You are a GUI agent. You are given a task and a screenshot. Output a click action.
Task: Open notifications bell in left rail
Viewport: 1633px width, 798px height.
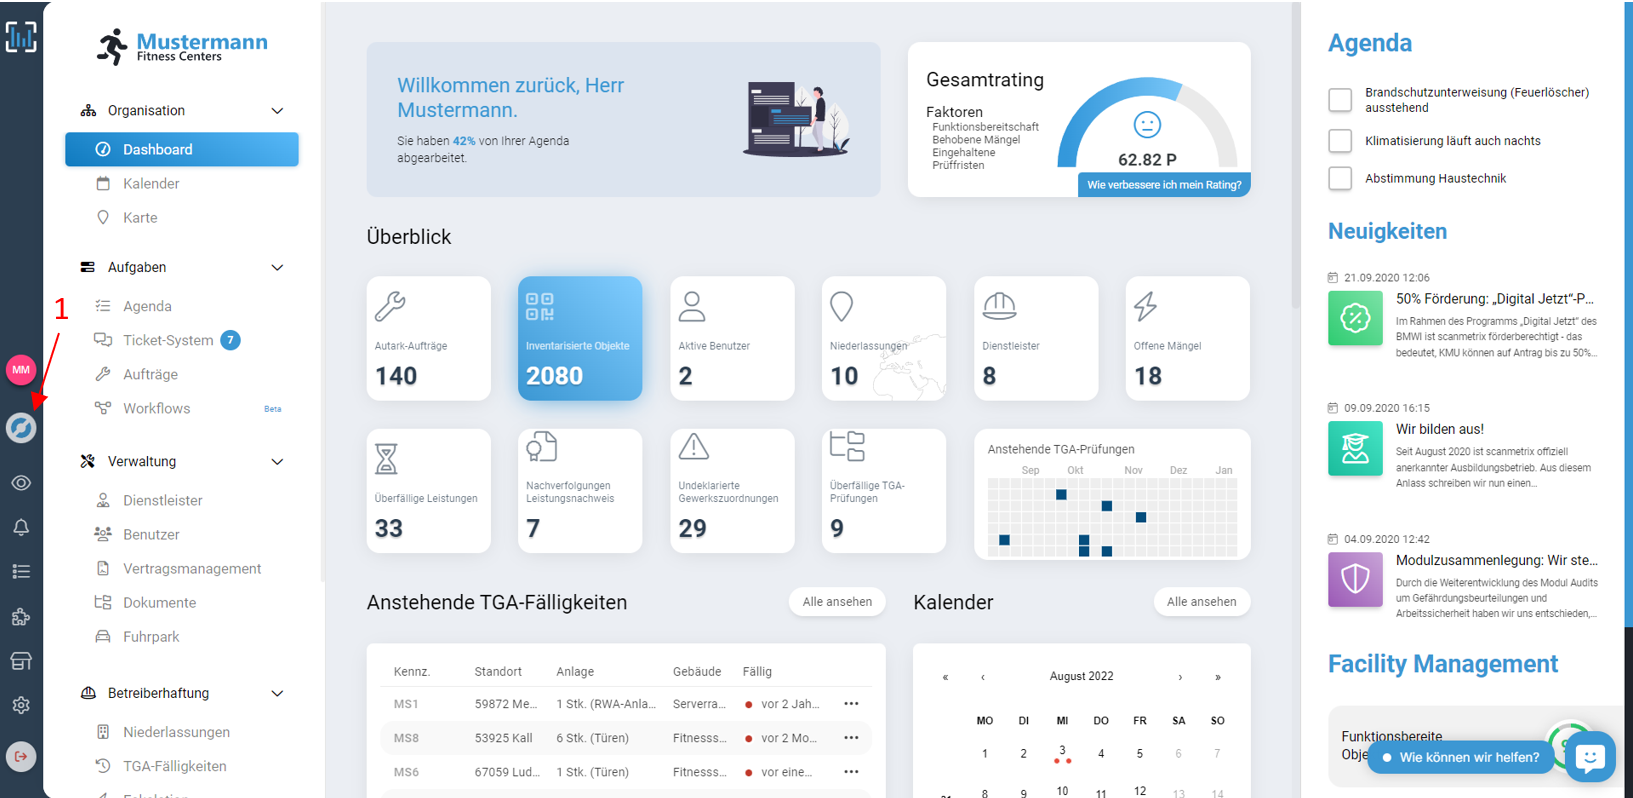pos(21,527)
